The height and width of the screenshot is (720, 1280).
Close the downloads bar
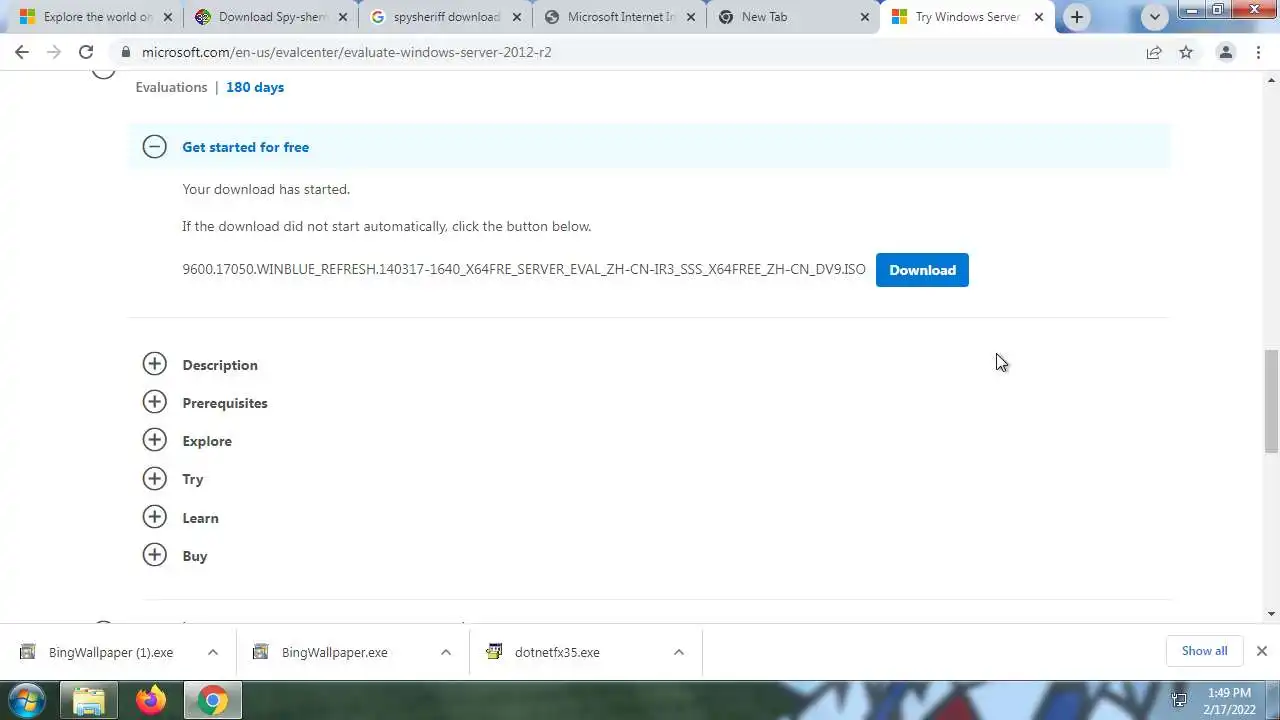point(1261,651)
